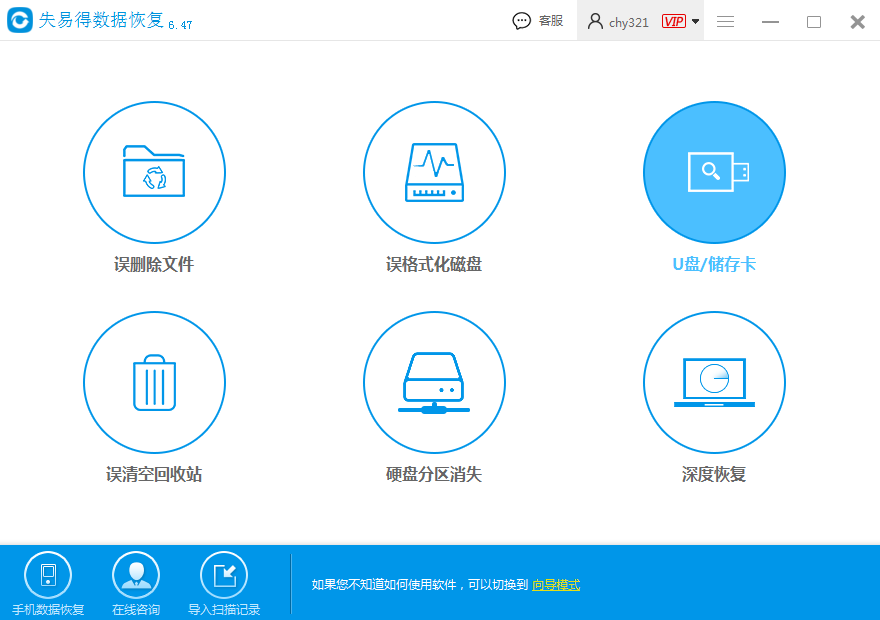
Task: Click the 深度恢复 text label
Action: [714, 474]
